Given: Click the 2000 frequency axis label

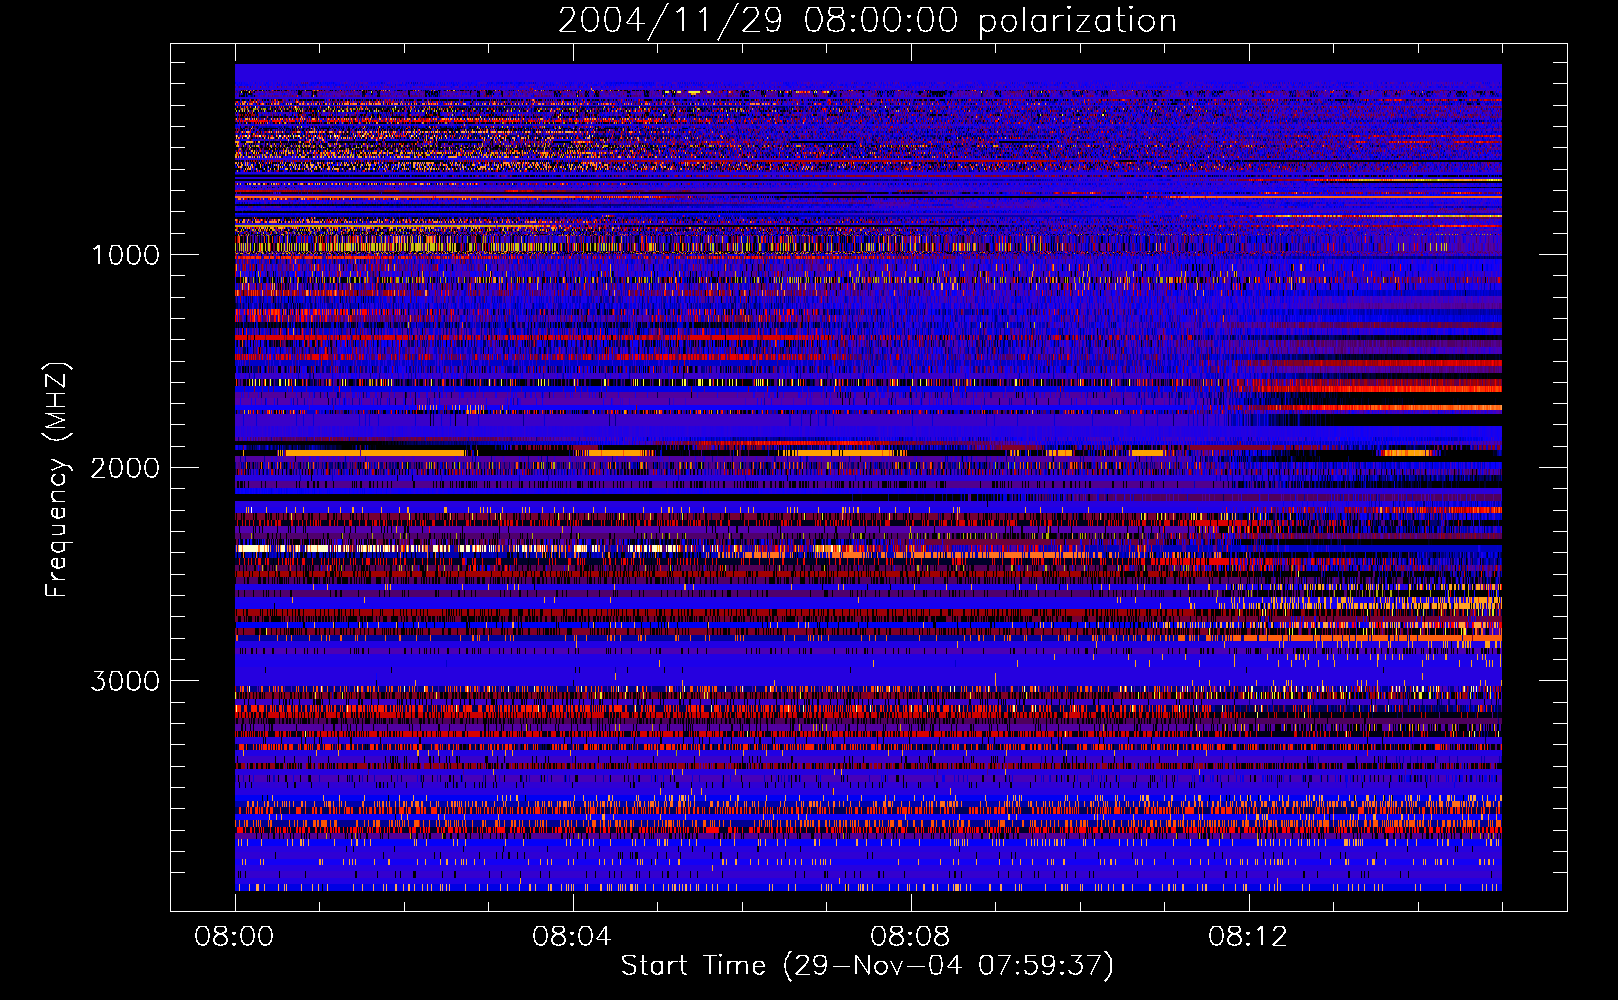Looking at the screenshot, I should pos(125,468).
